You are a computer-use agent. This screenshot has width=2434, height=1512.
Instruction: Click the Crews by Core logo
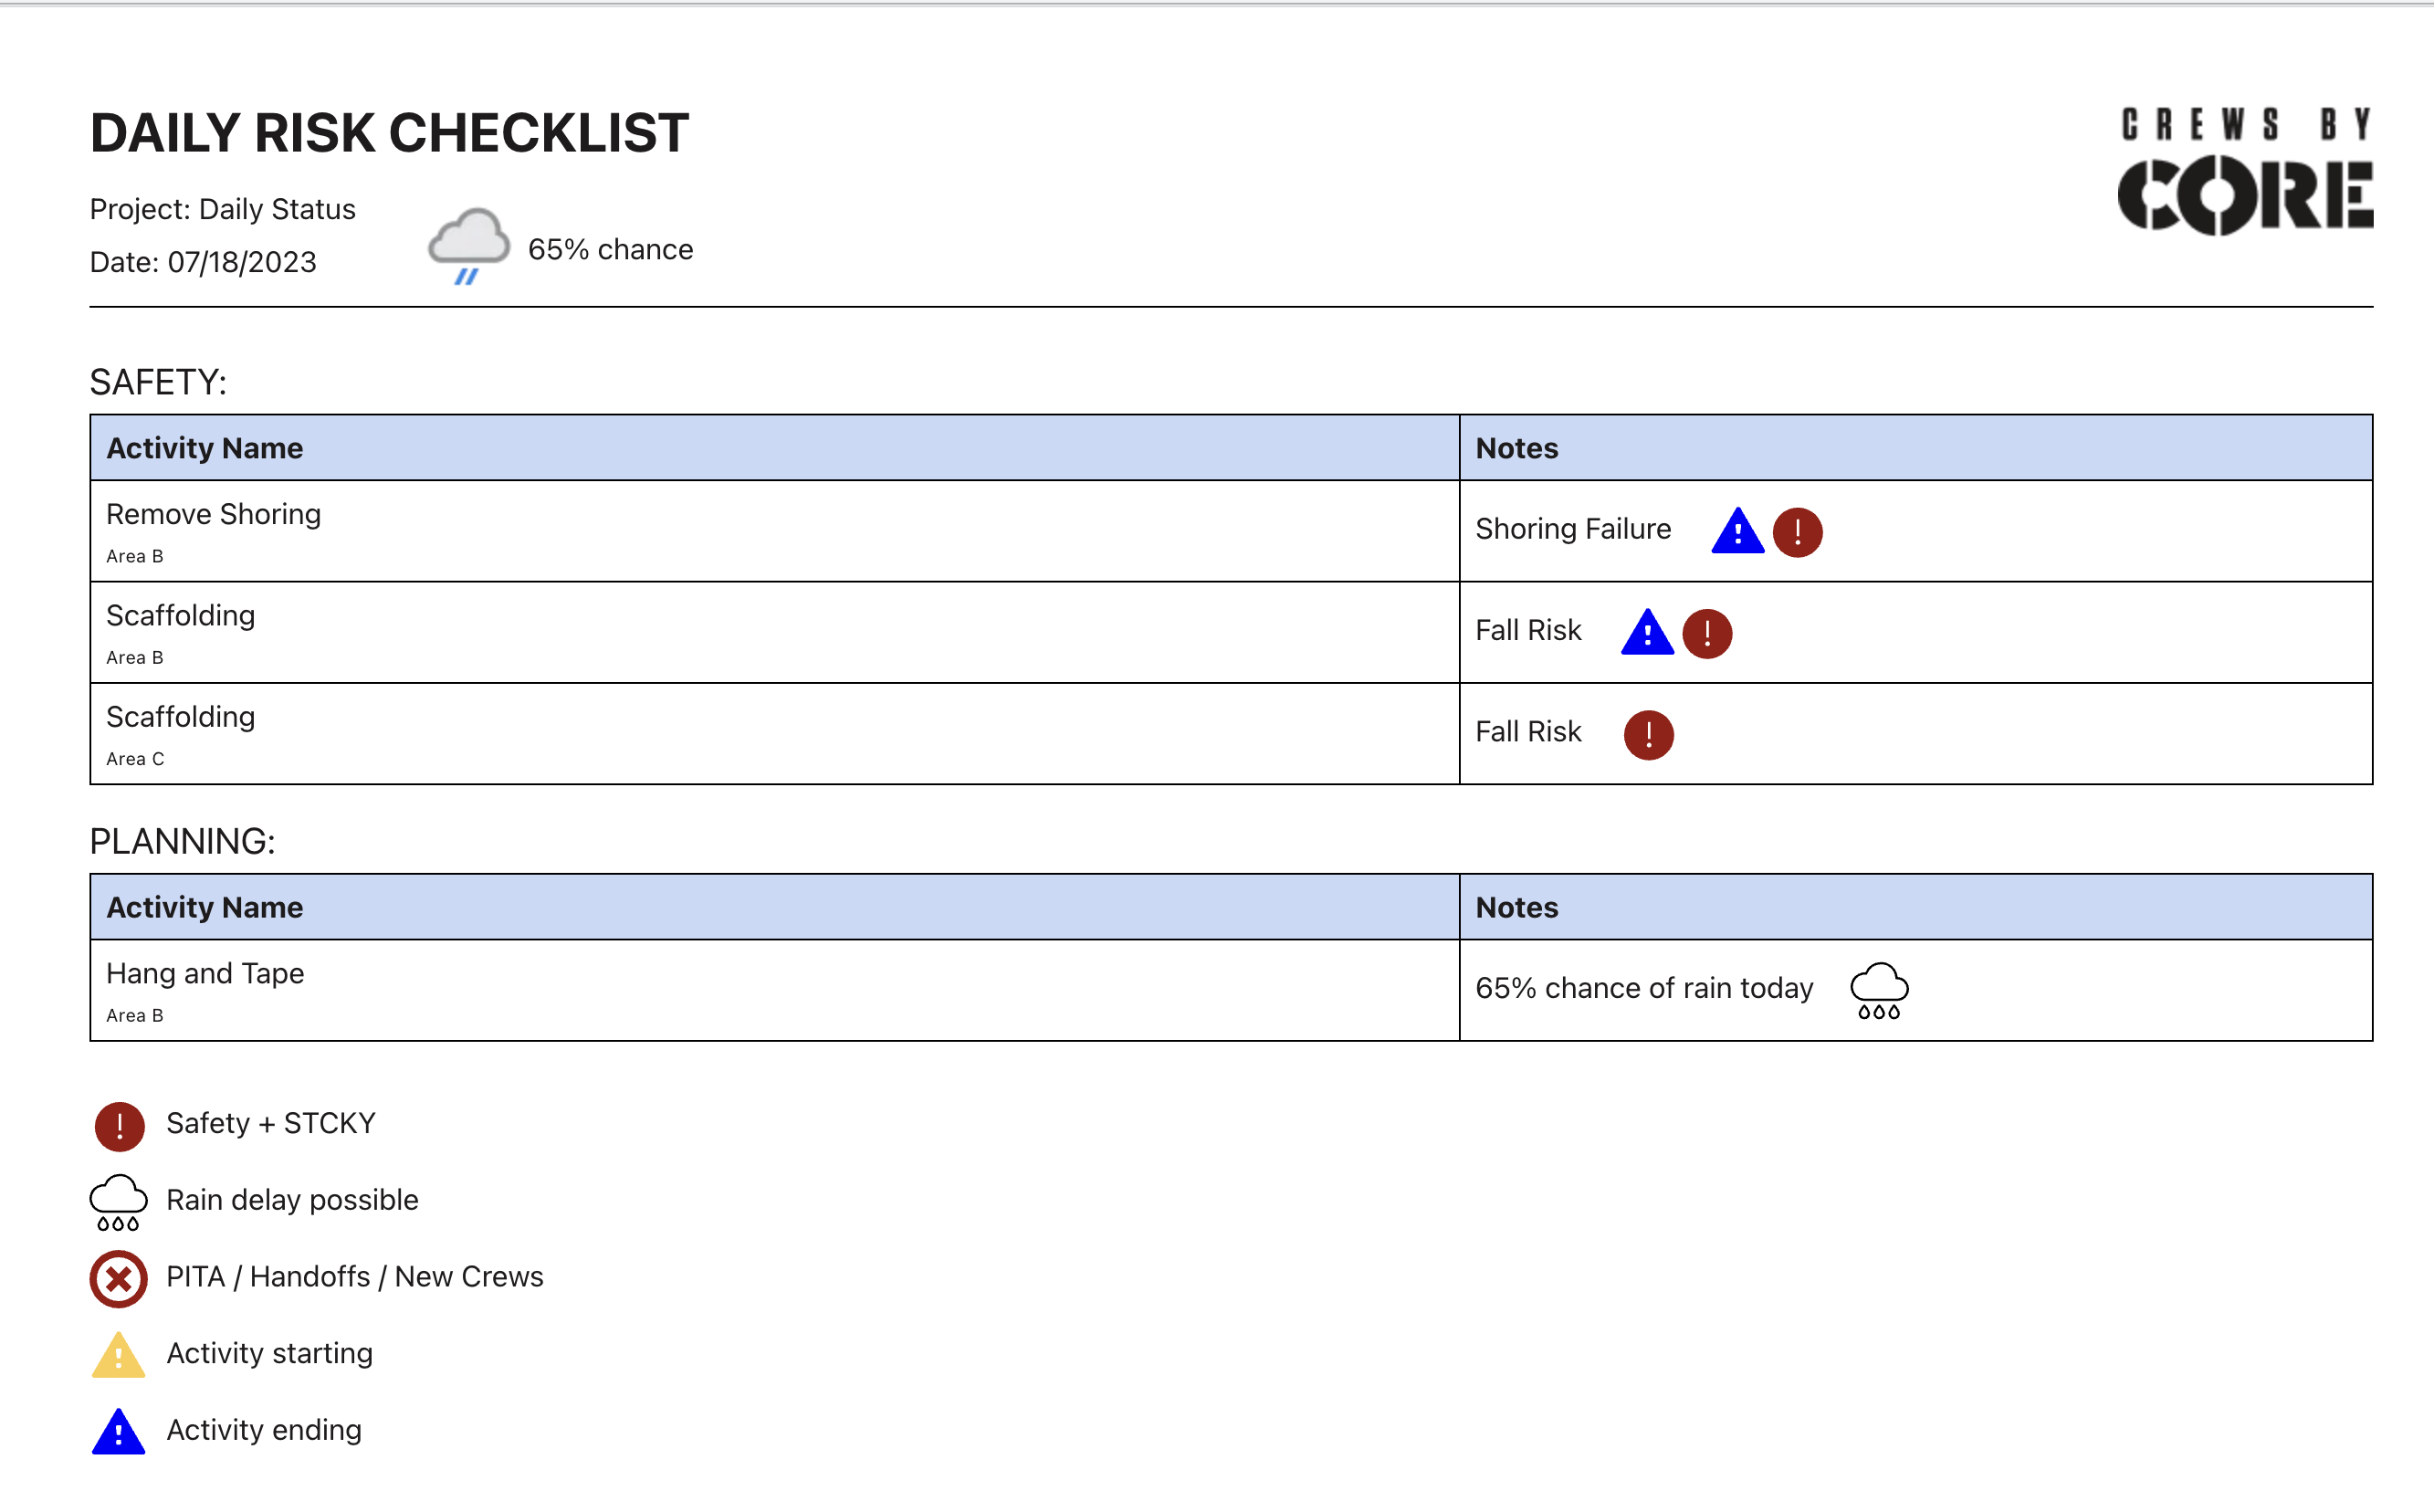pos(2245,171)
